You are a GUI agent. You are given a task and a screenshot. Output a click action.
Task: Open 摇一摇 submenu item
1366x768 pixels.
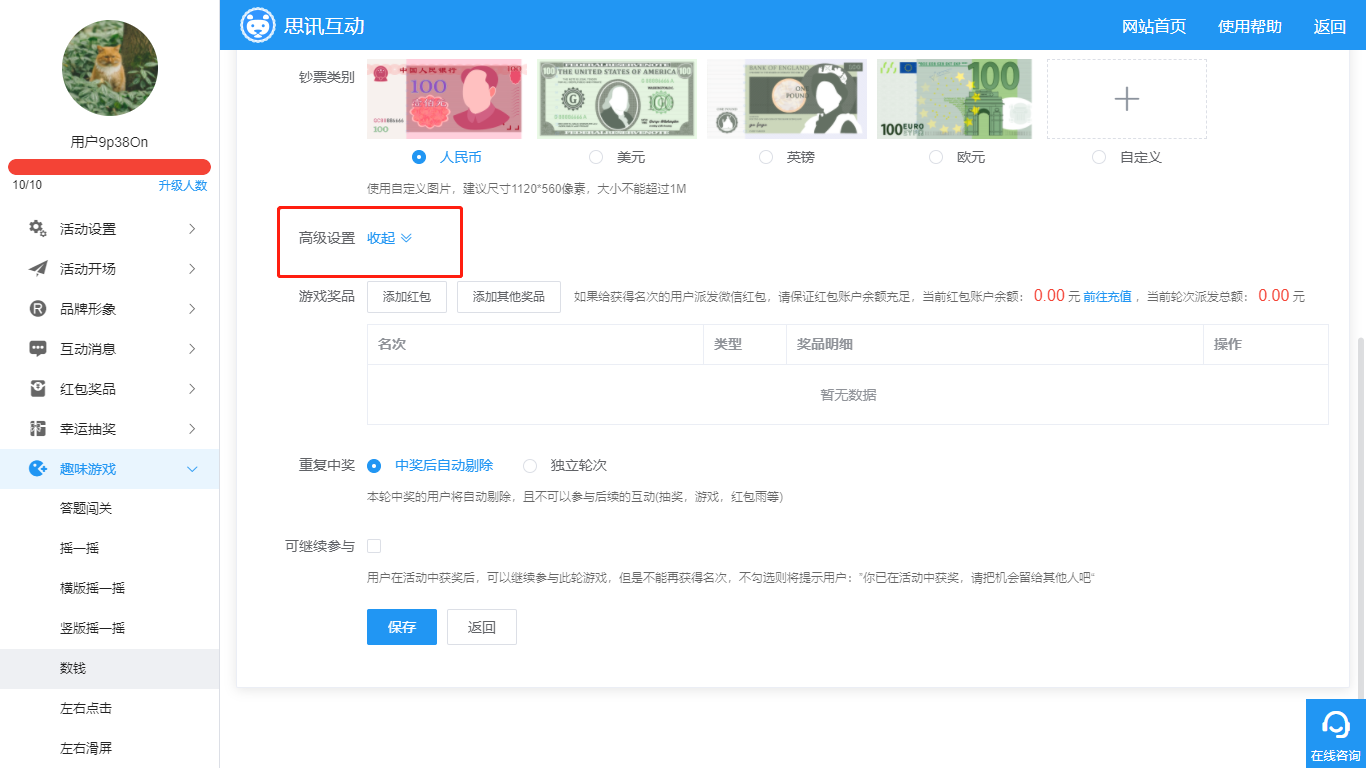[x=79, y=548]
